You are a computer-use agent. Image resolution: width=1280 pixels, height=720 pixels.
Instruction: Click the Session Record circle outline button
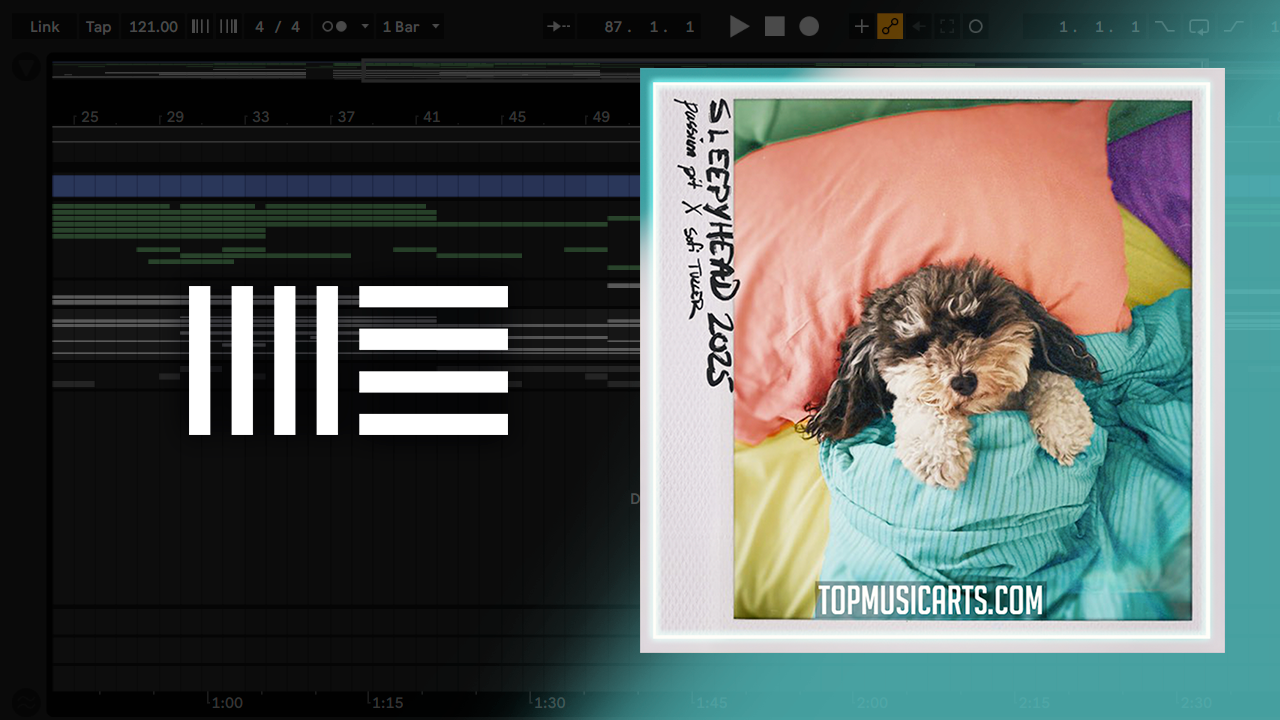click(x=976, y=27)
